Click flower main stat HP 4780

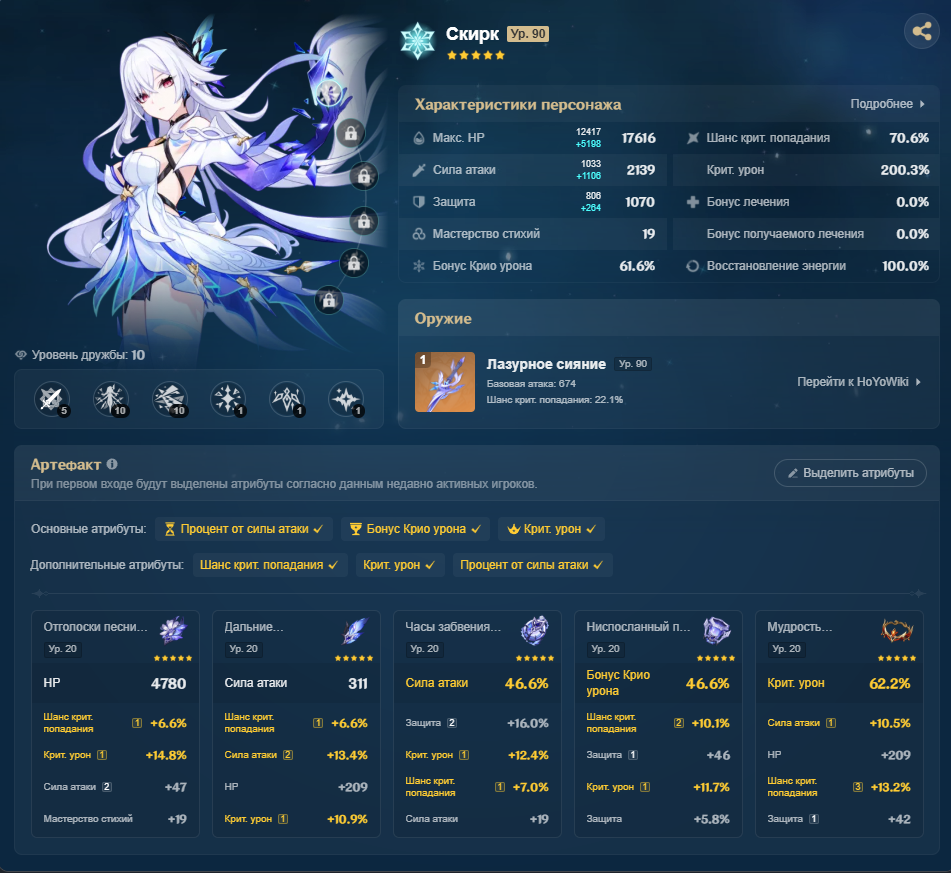(x=115, y=683)
